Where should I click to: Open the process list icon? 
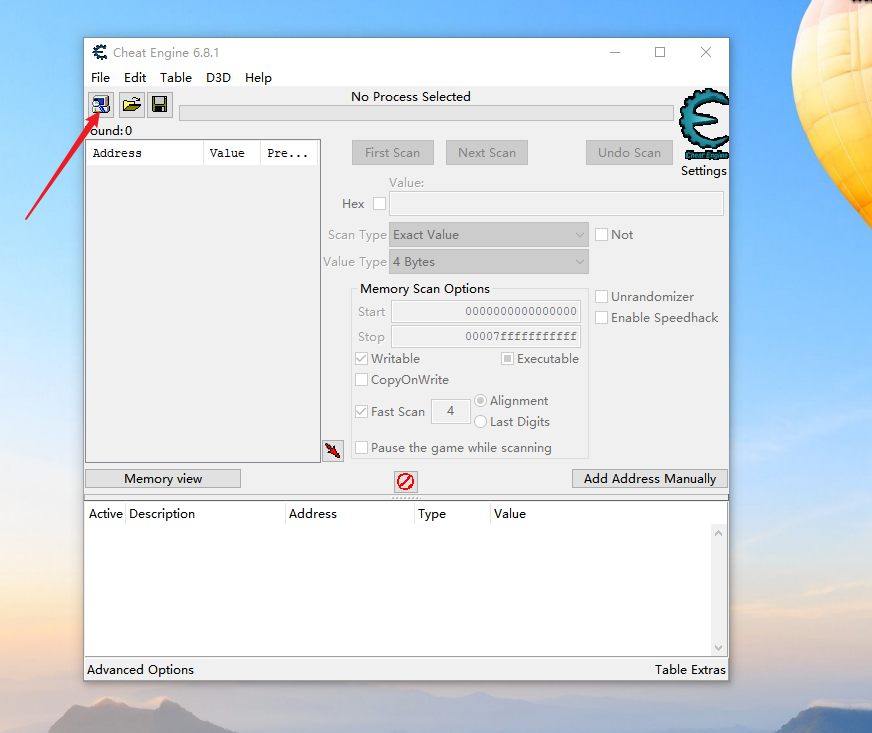[101, 105]
